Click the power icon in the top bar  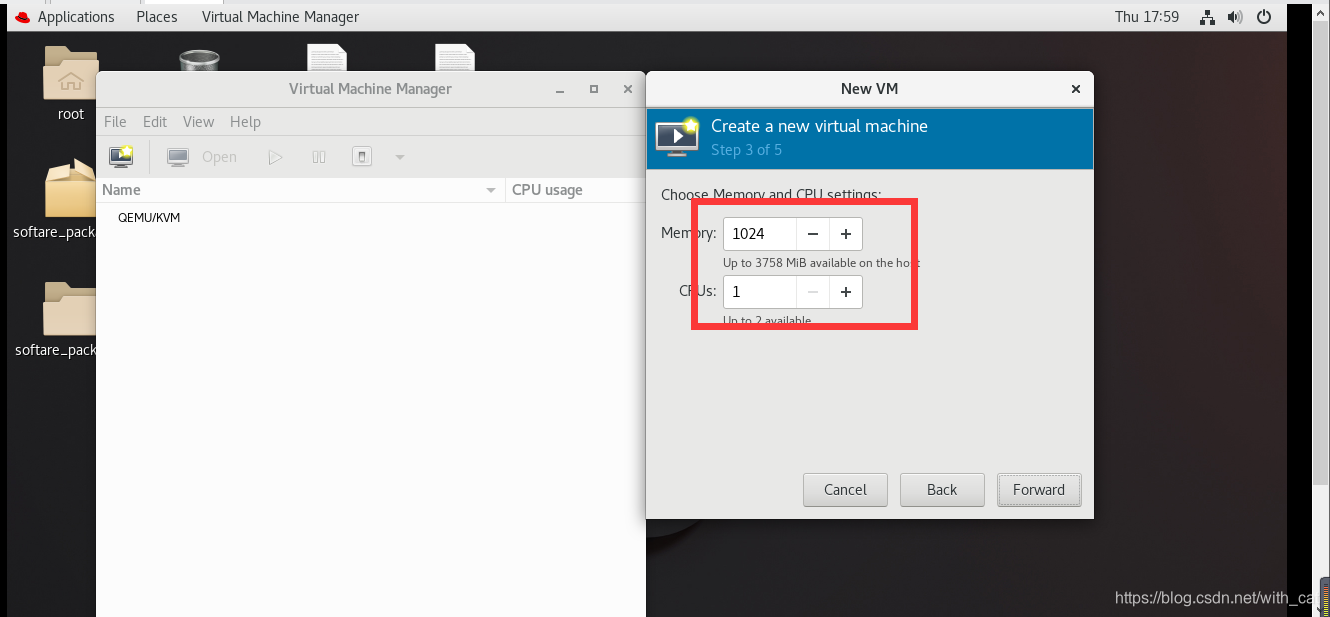click(1264, 17)
